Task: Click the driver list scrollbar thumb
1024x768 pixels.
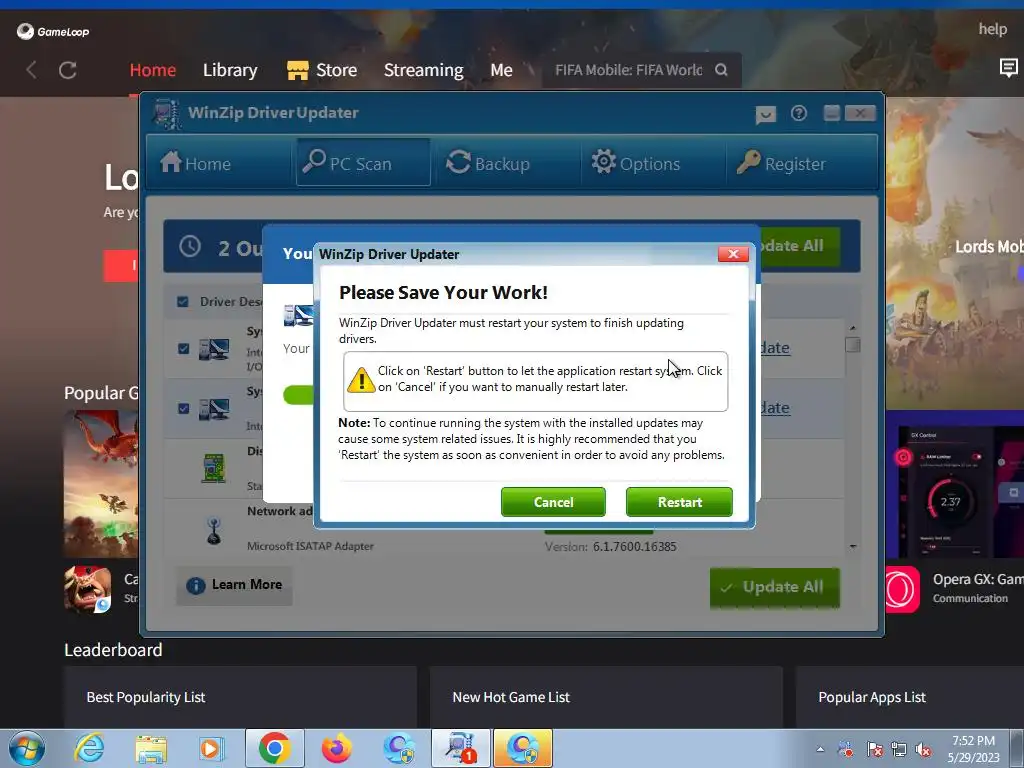Action: pyautogui.click(x=853, y=344)
